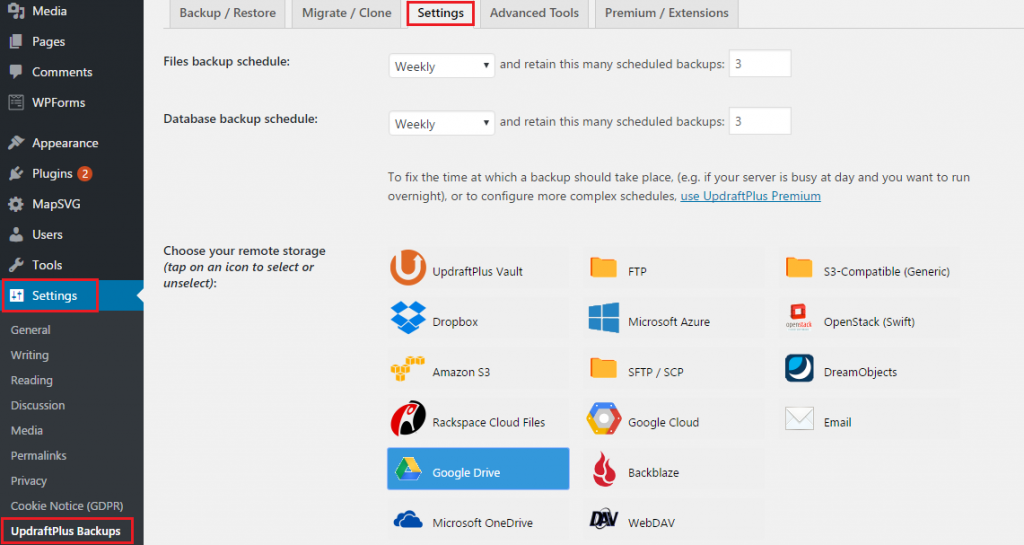1024x545 pixels.
Task: Select the WebDAV icon
Action: tap(603, 519)
